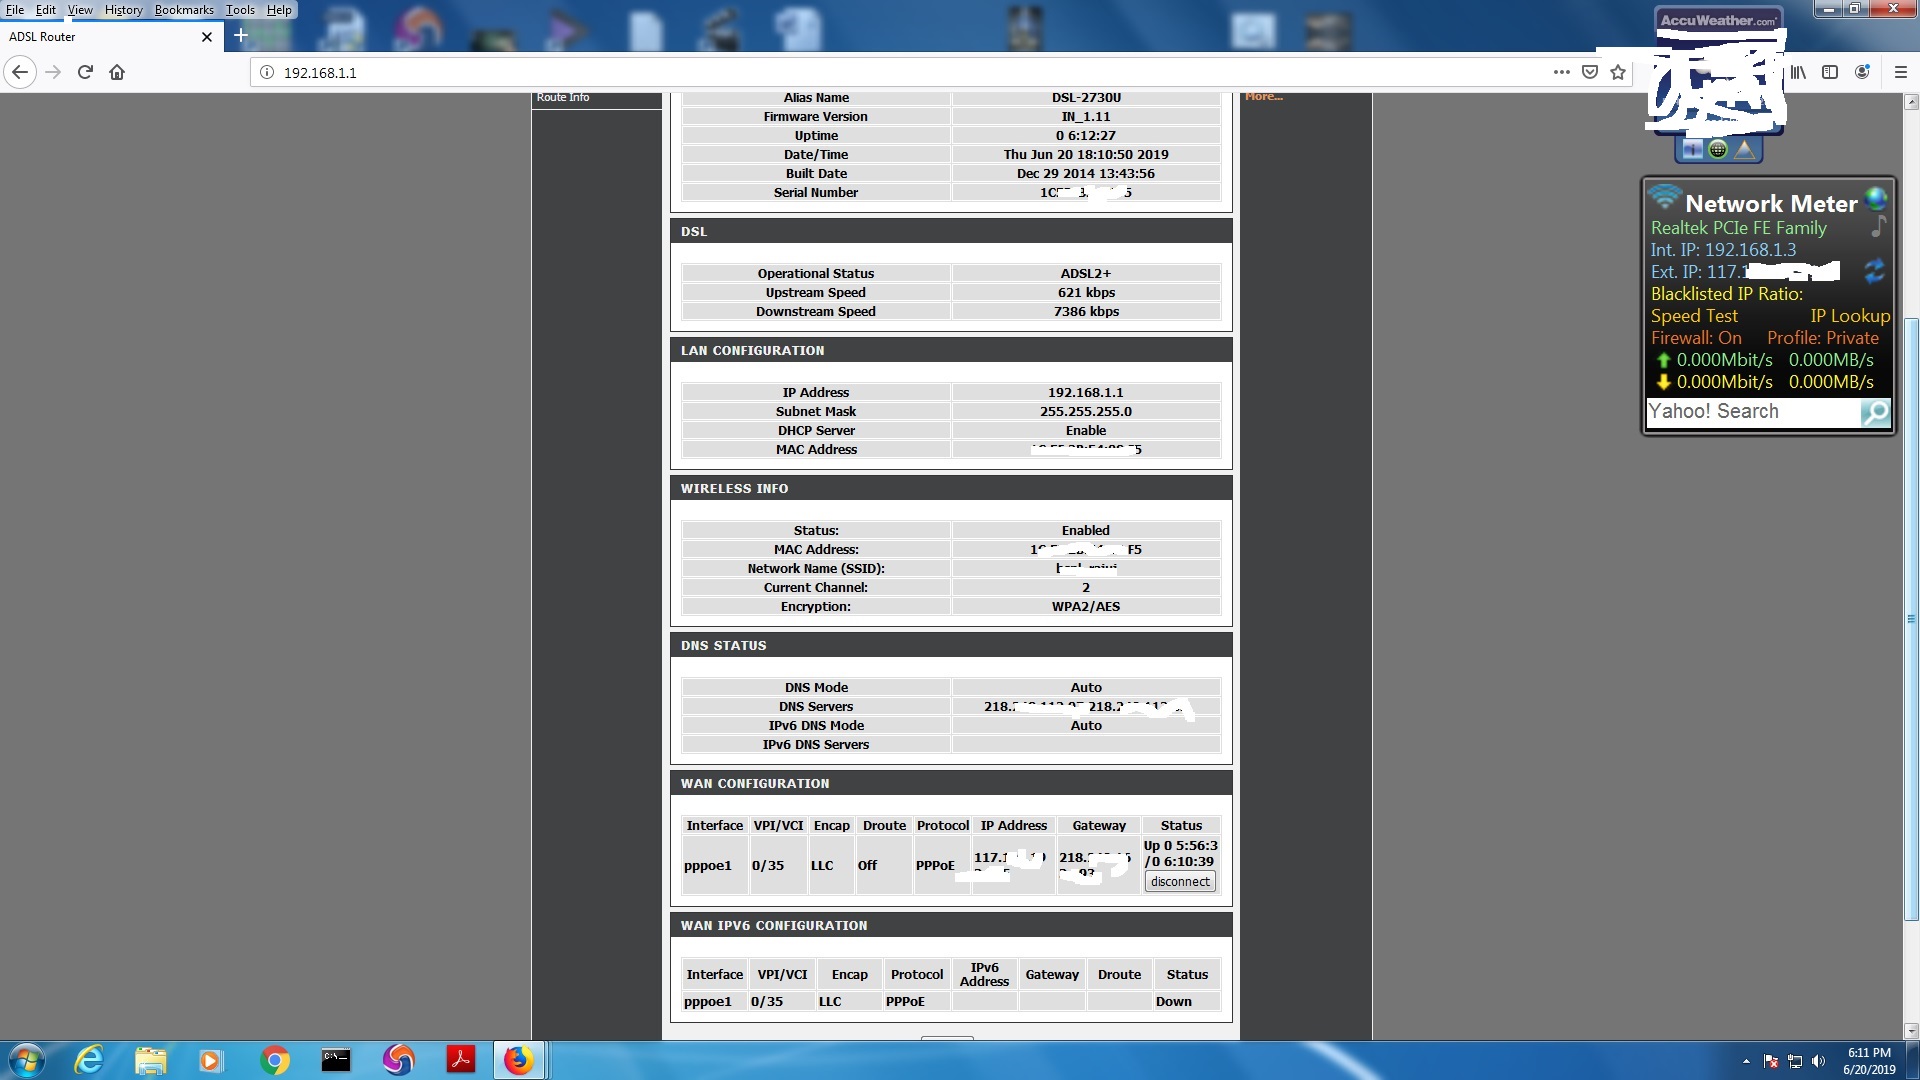Click Route Info in router sidebar
1920x1080 pixels.
[563, 97]
